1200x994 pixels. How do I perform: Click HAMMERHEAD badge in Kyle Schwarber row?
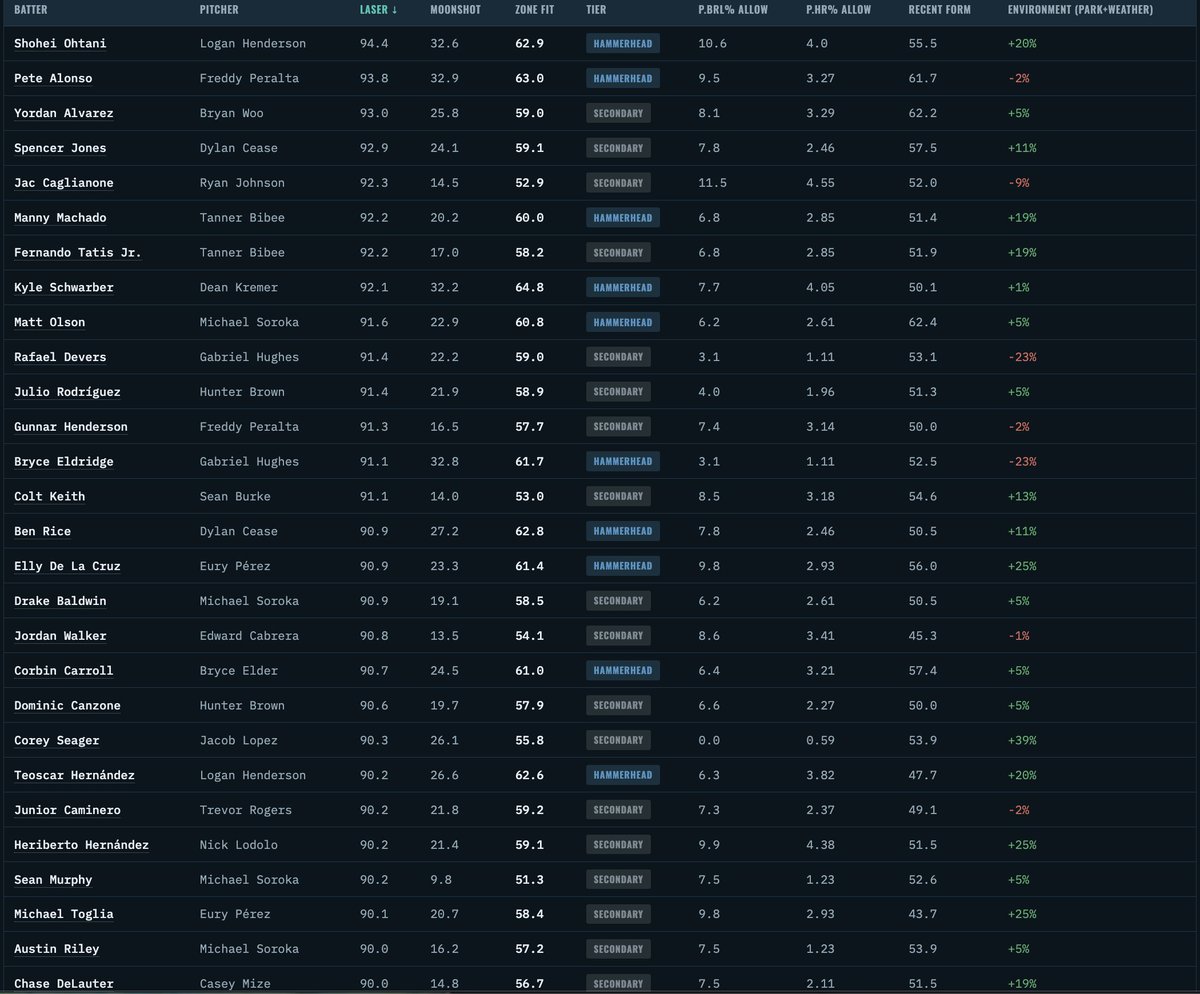(x=622, y=288)
